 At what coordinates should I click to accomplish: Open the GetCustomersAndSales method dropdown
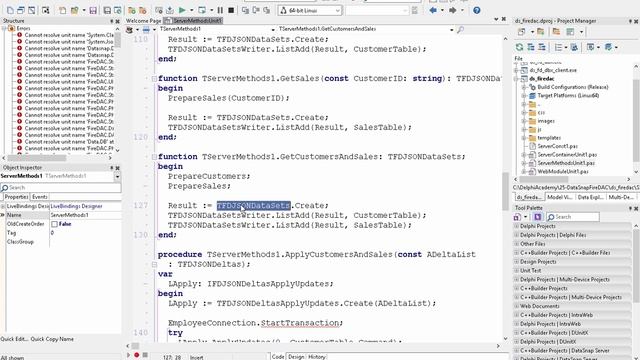point(451,29)
